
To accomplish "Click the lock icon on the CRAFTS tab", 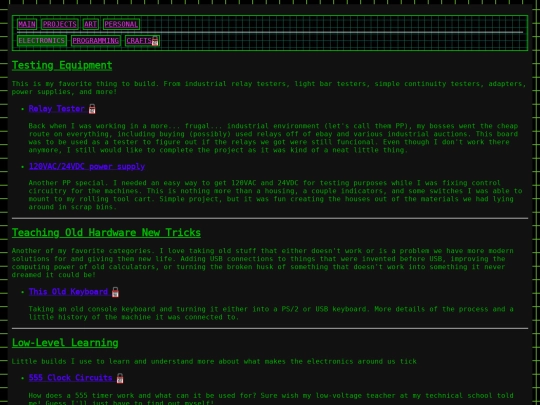I will 155,41.
